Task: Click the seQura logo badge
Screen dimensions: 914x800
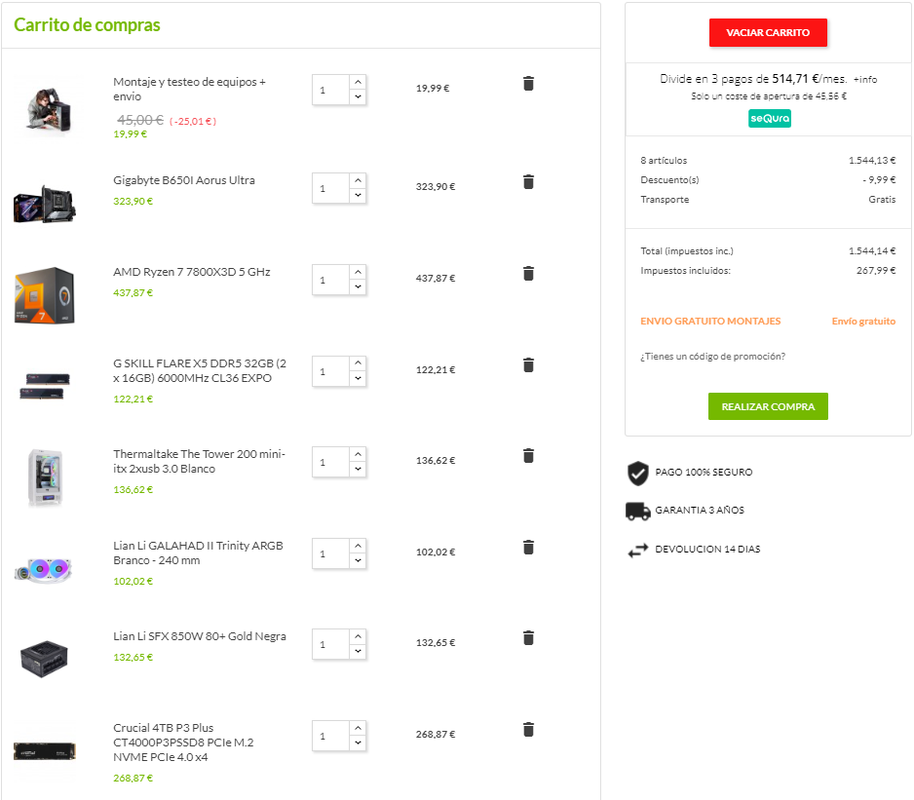Action: (769, 118)
